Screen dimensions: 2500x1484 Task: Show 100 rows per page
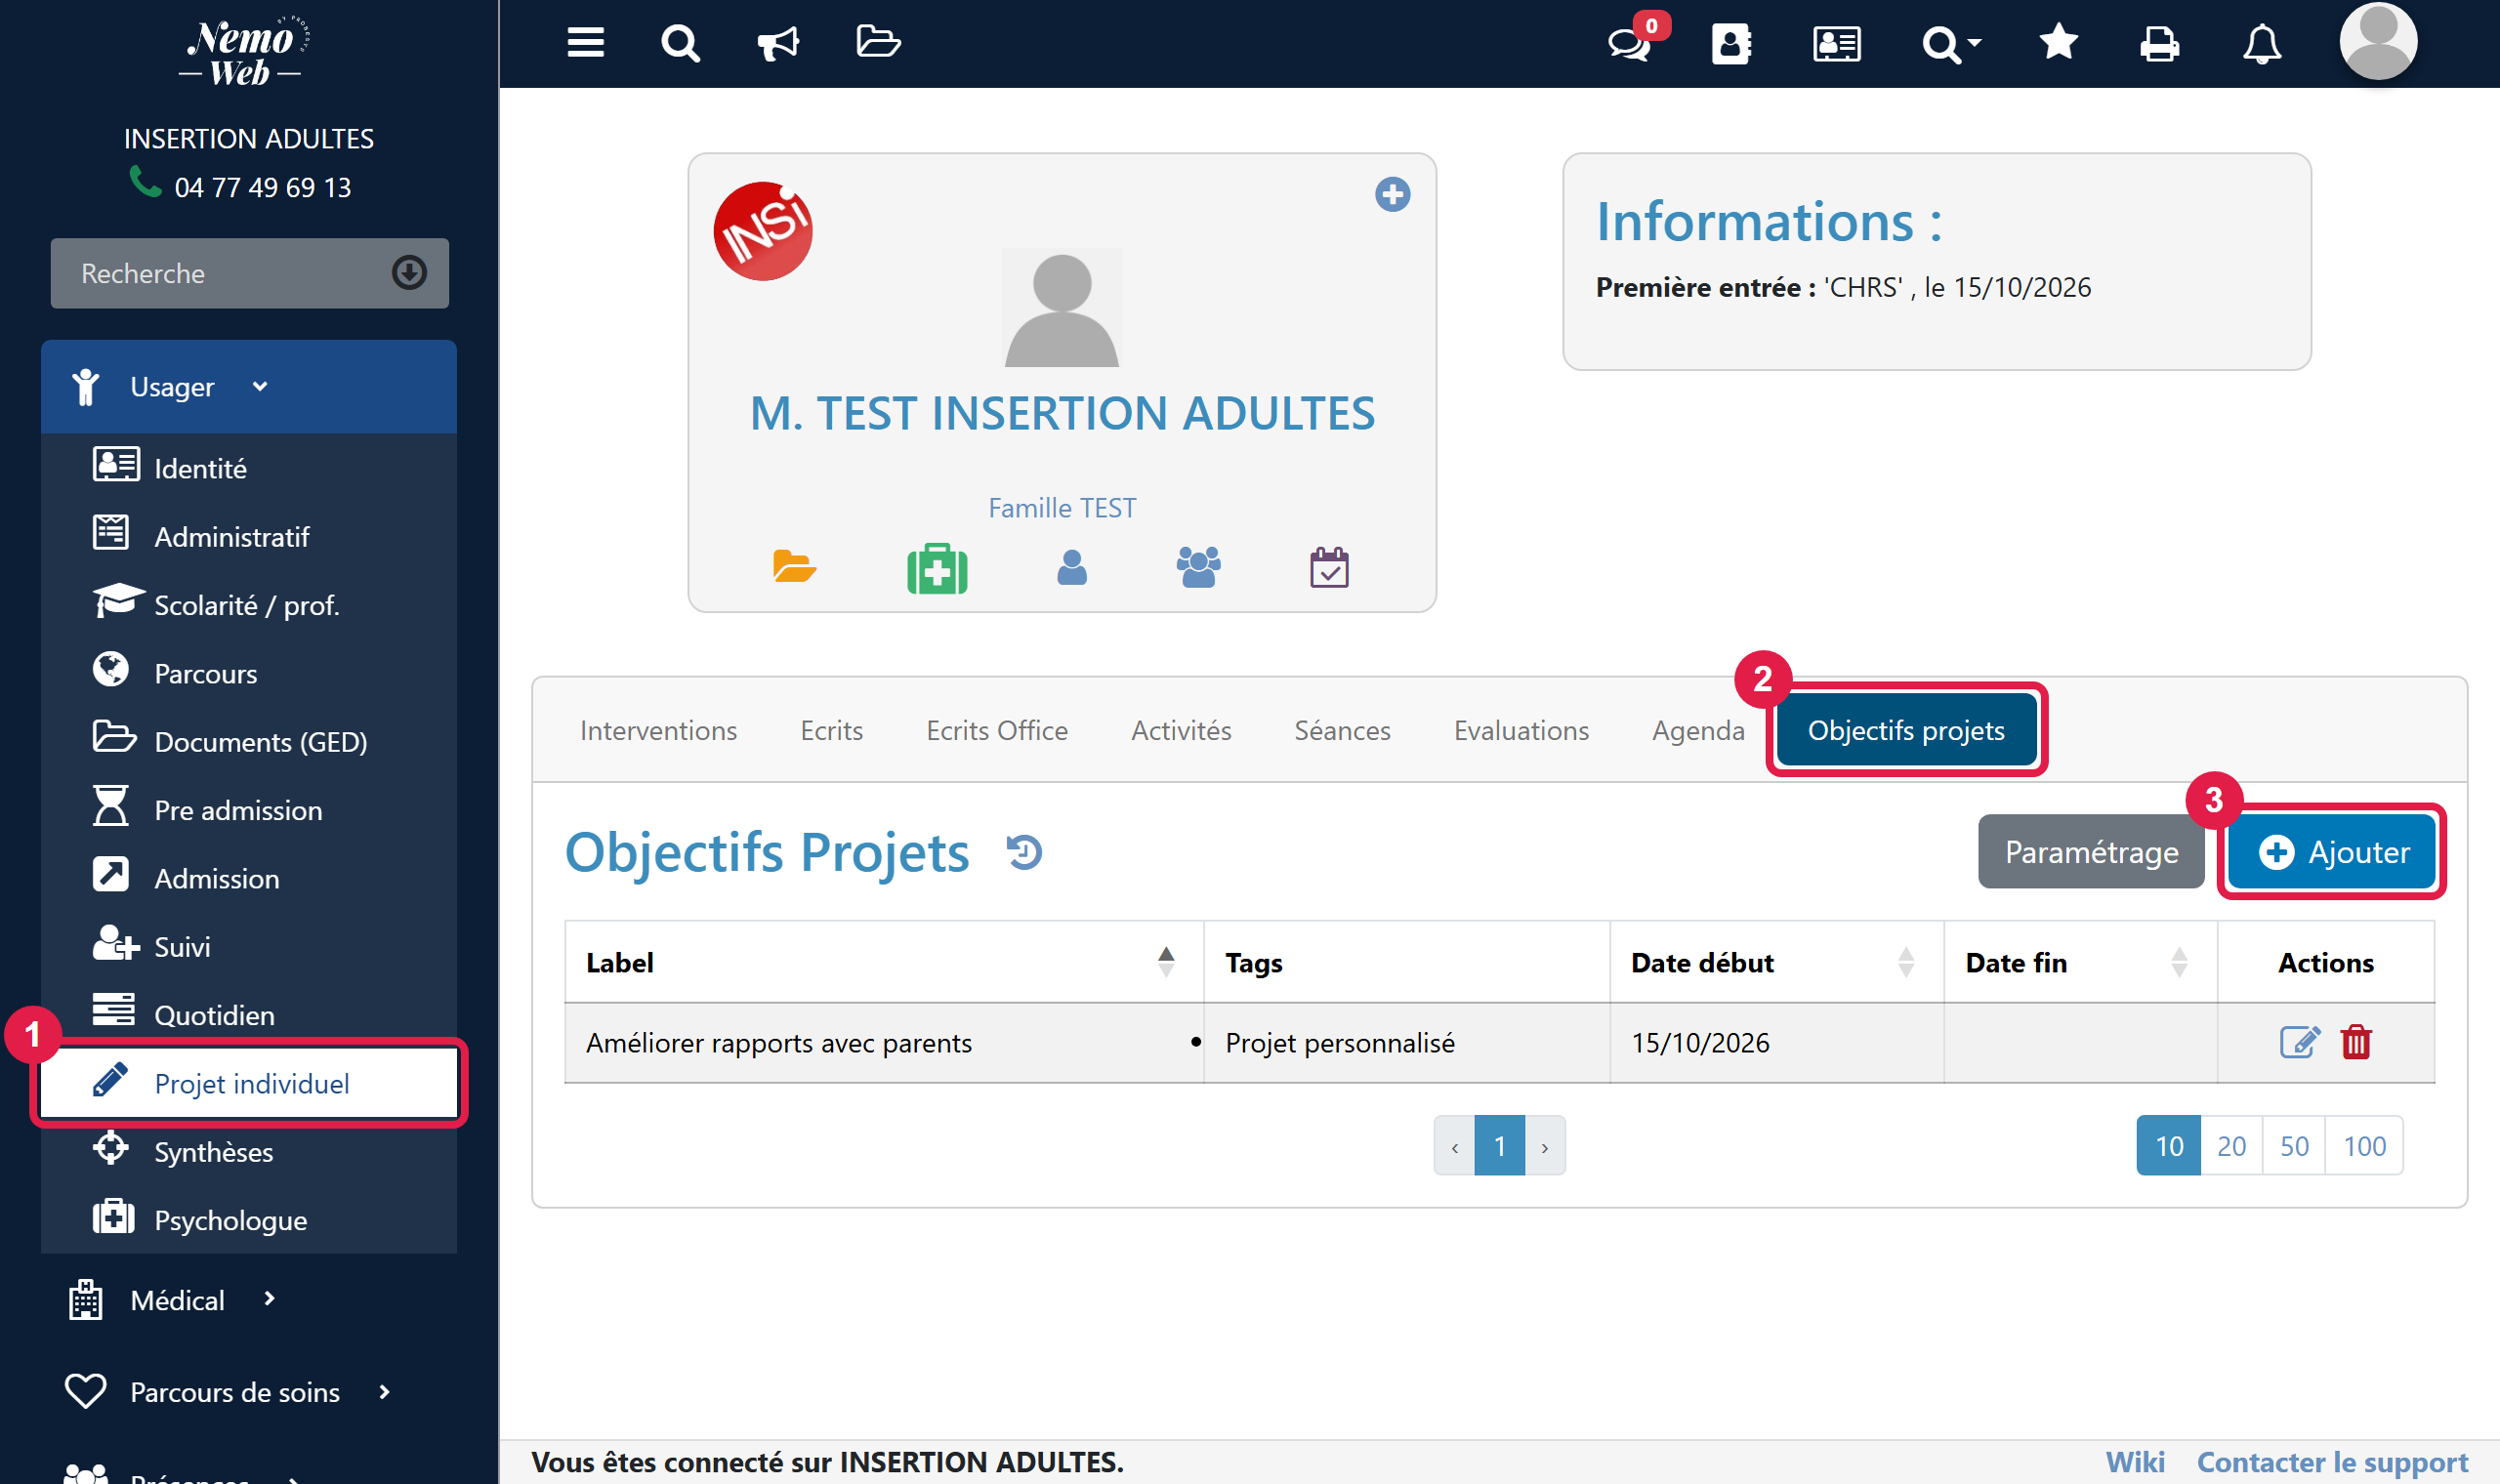2364,1146
